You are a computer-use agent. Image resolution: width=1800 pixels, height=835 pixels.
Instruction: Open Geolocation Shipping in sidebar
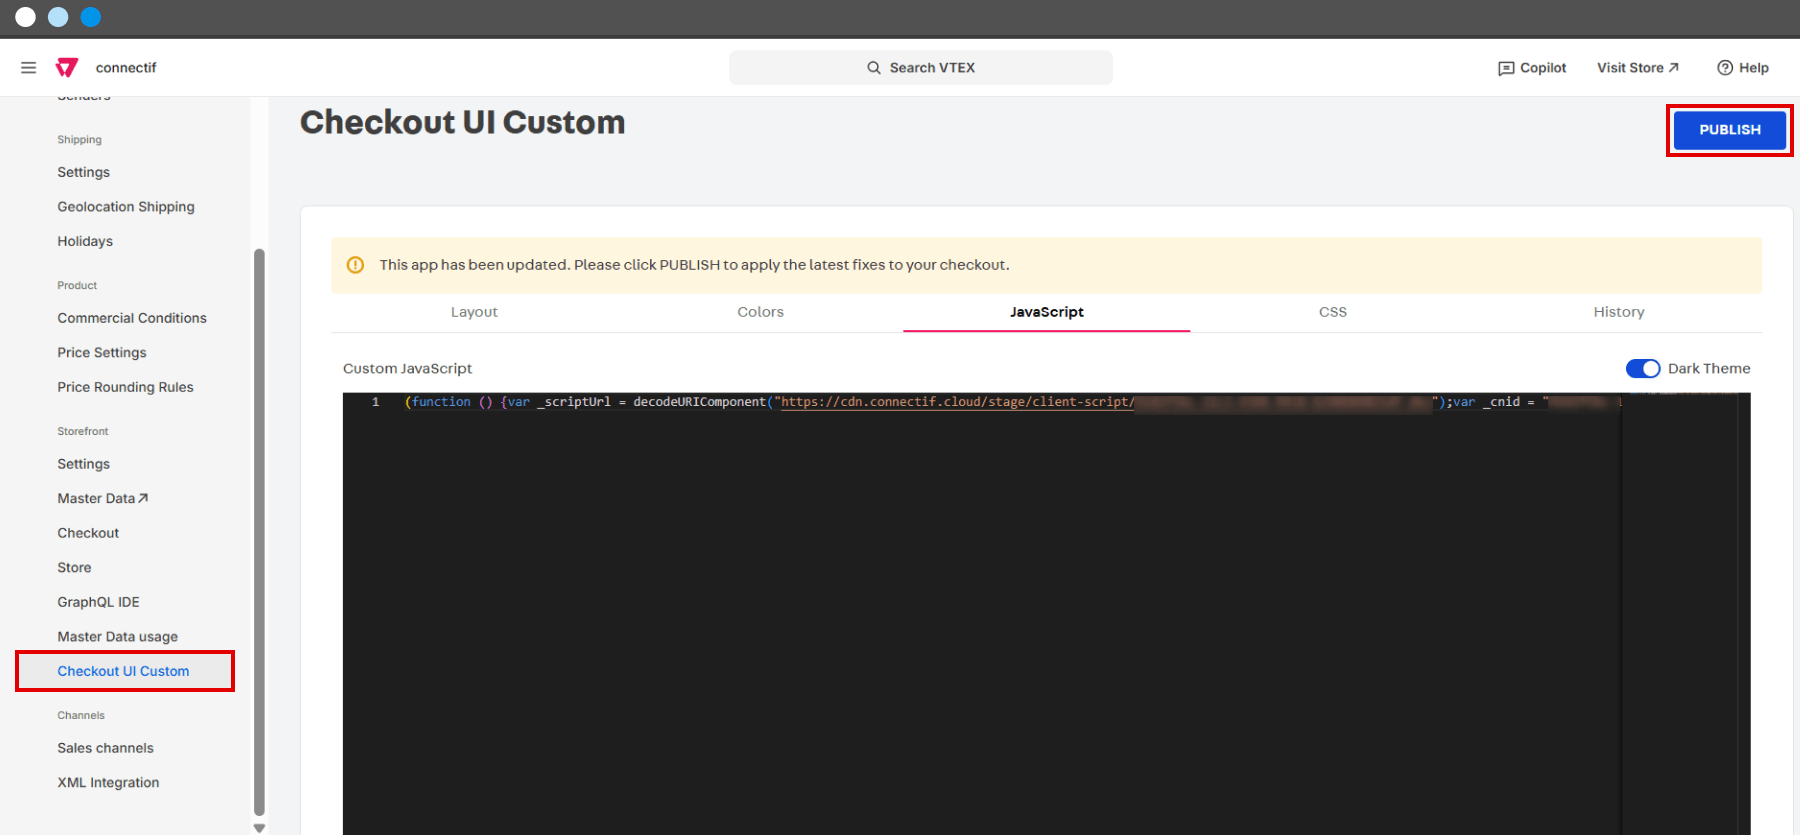point(126,207)
